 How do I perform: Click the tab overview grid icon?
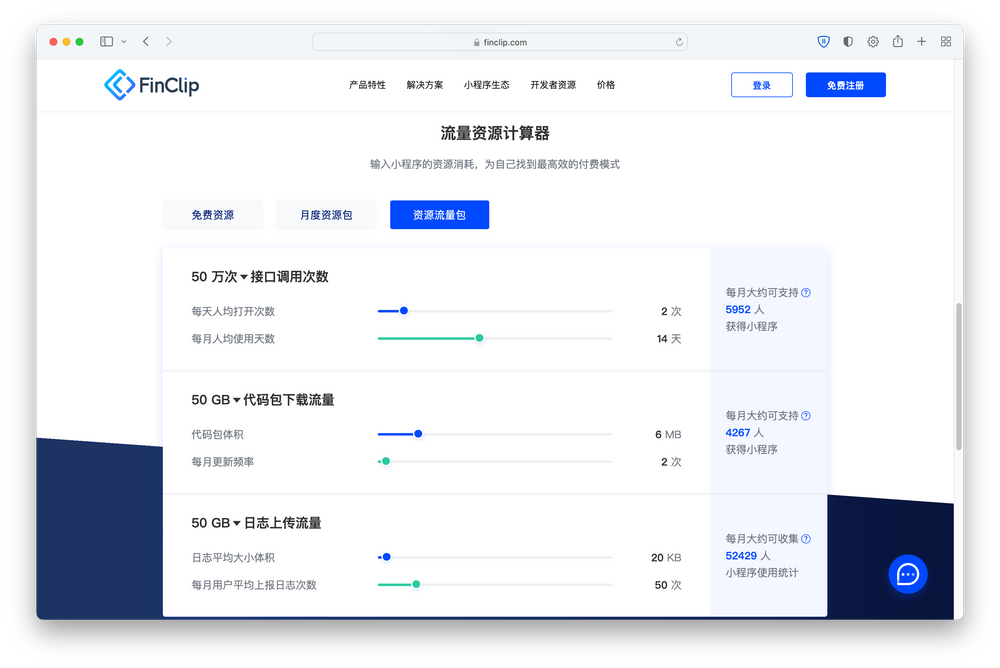[945, 41]
